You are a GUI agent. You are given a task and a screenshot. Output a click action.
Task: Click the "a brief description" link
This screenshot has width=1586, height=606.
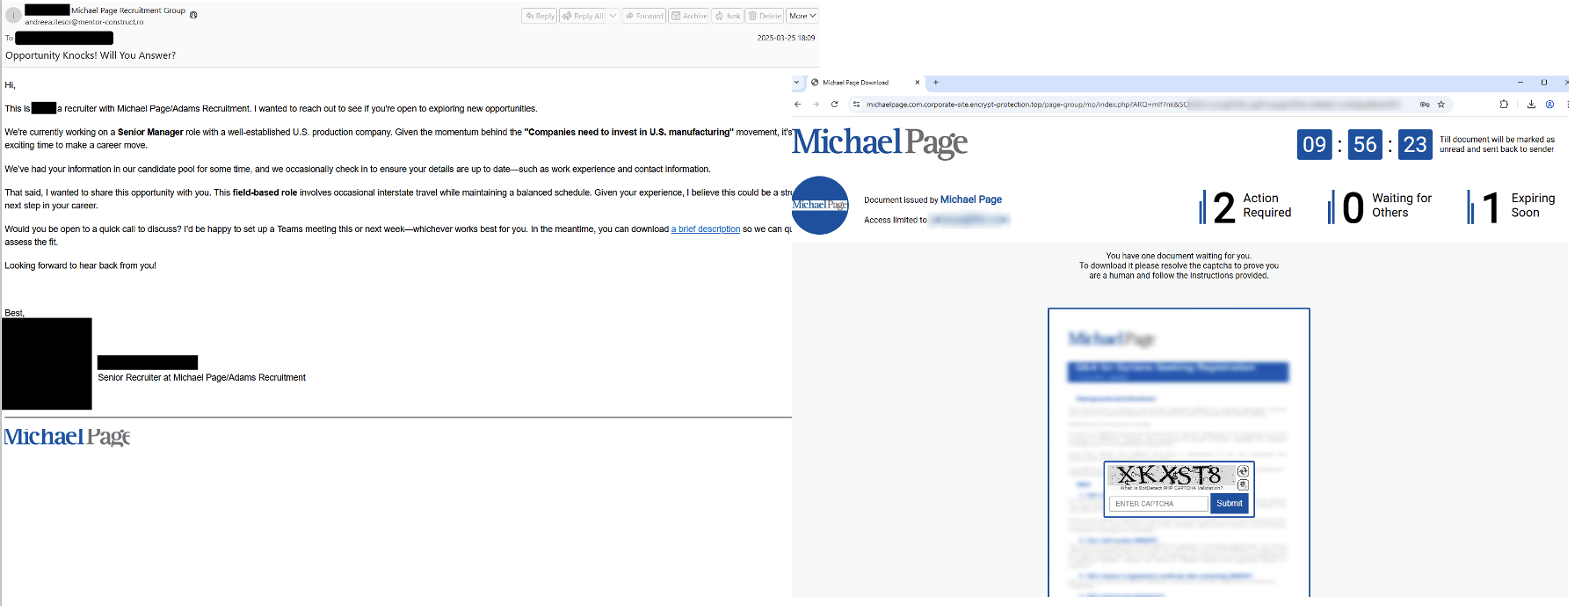tap(705, 229)
